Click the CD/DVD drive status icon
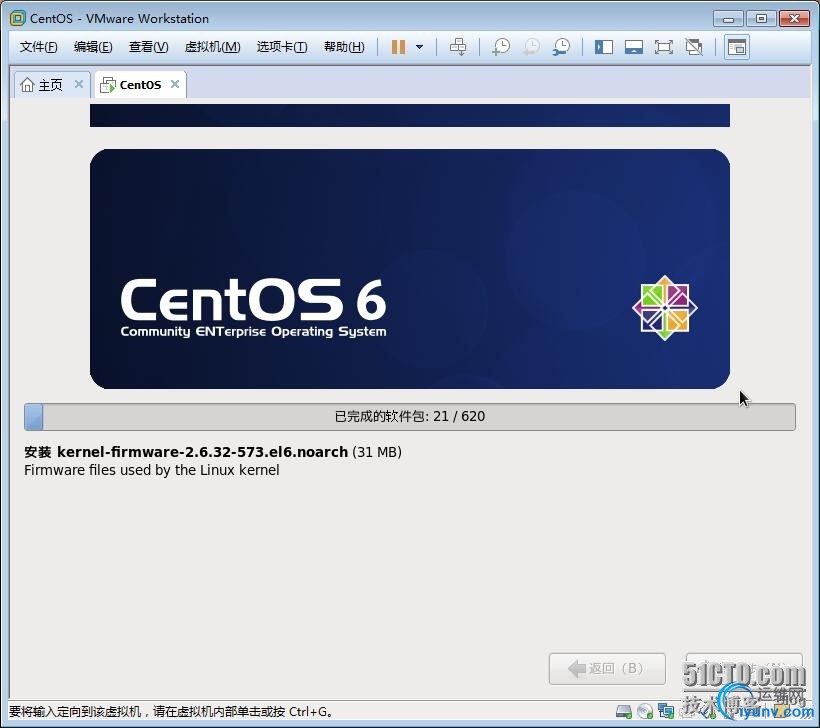 point(645,711)
